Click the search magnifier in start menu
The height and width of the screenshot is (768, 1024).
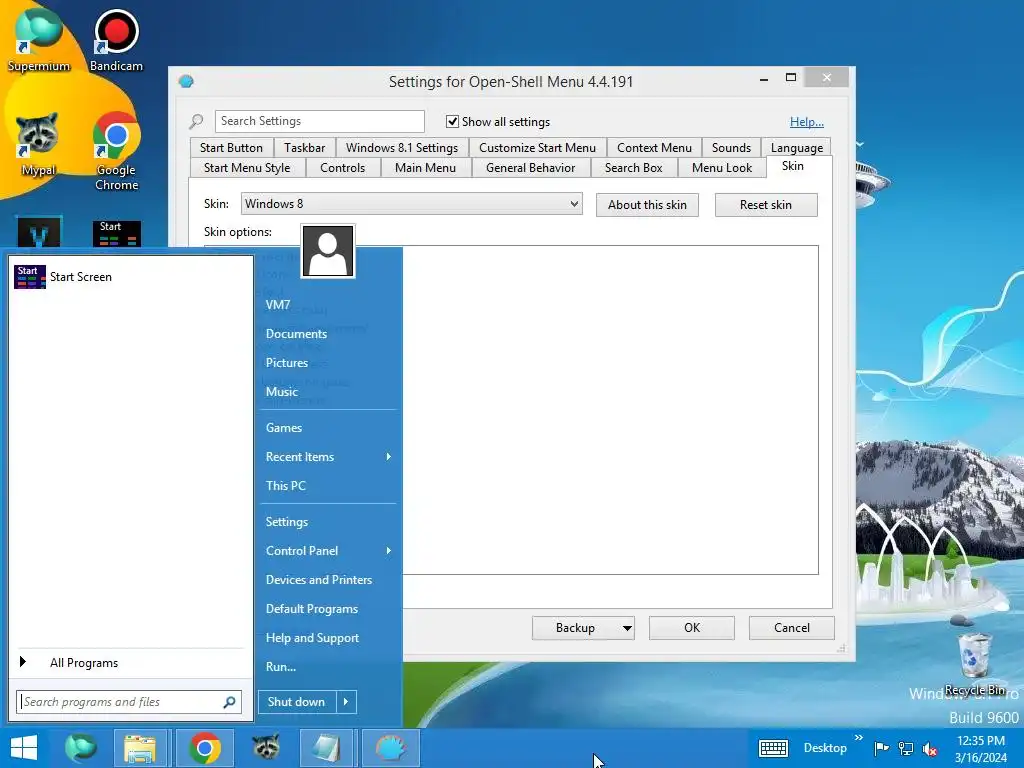point(229,702)
